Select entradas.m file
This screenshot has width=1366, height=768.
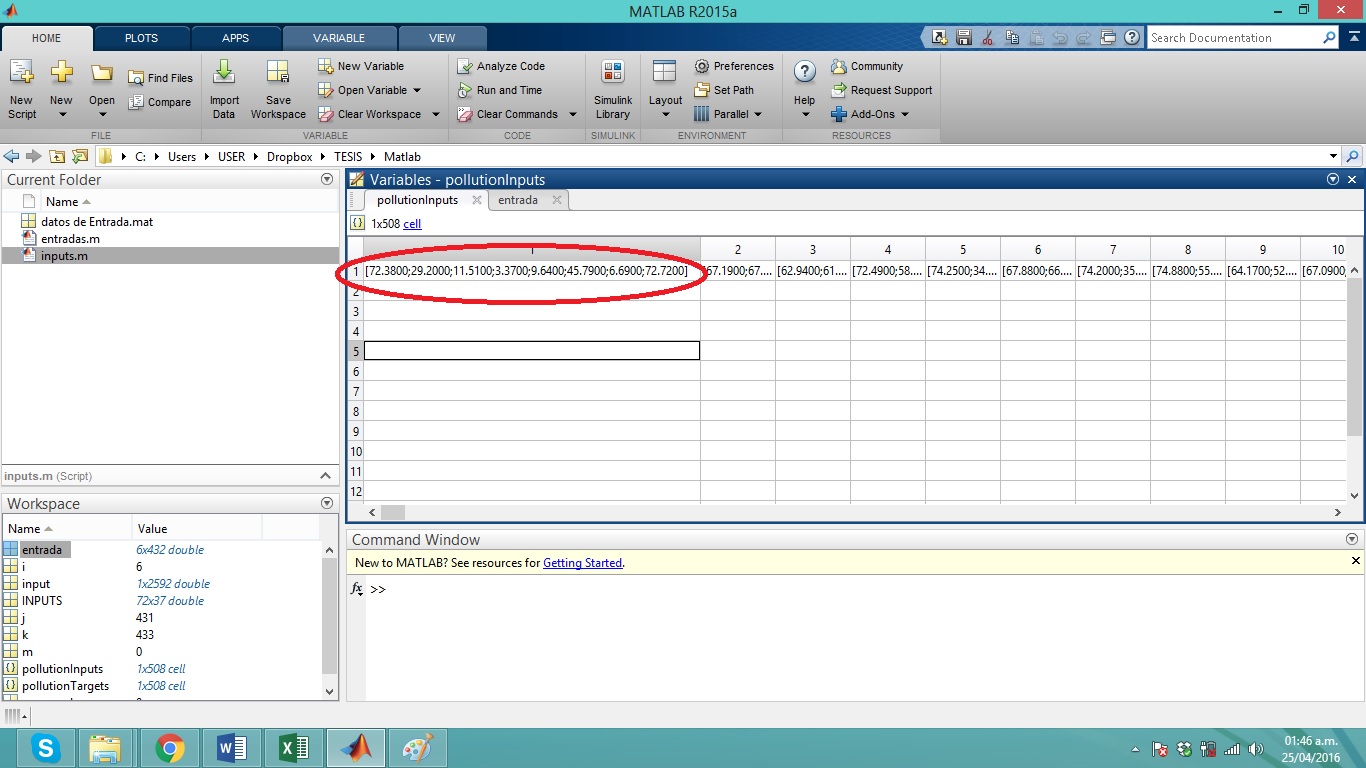coord(70,239)
